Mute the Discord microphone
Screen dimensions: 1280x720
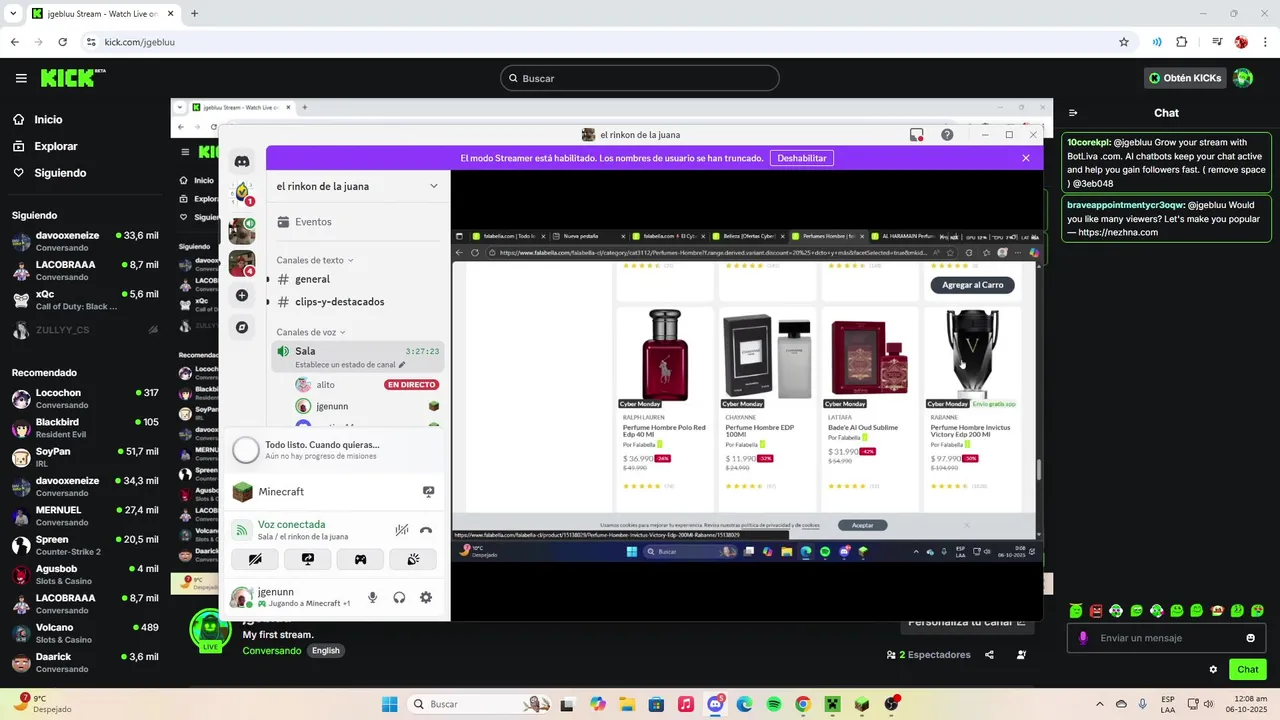pos(373,597)
